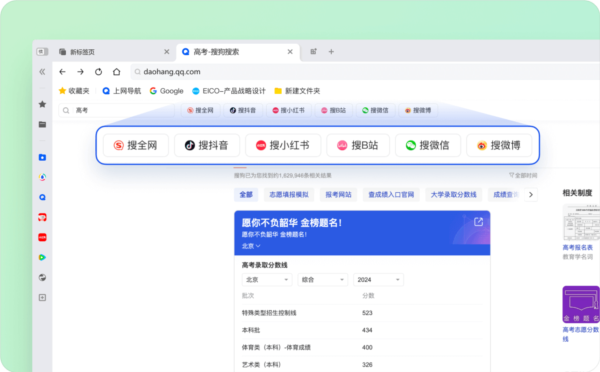The height and width of the screenshot is (372, 600).
Task: Open the 2024 year dropdown
Action: pos(378,280)
